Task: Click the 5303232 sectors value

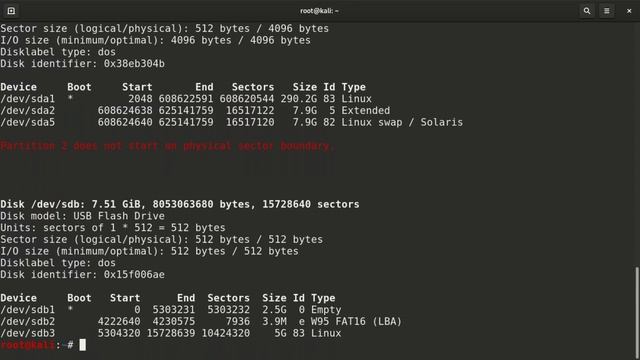Action: pos(229,310)
